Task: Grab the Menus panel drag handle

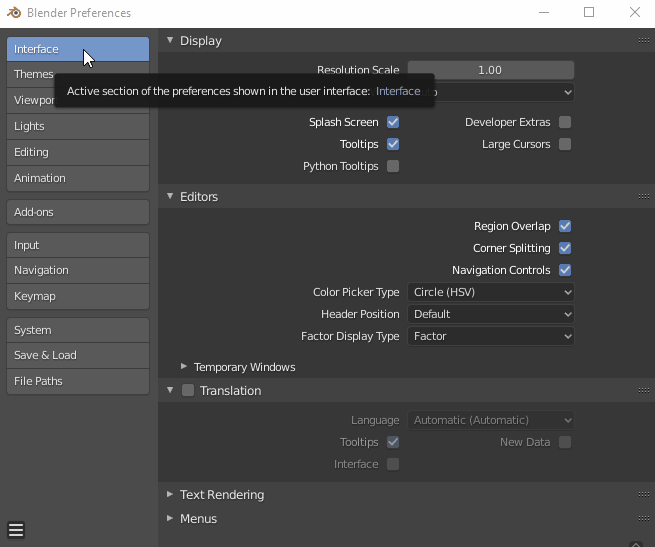Action: 643,519
